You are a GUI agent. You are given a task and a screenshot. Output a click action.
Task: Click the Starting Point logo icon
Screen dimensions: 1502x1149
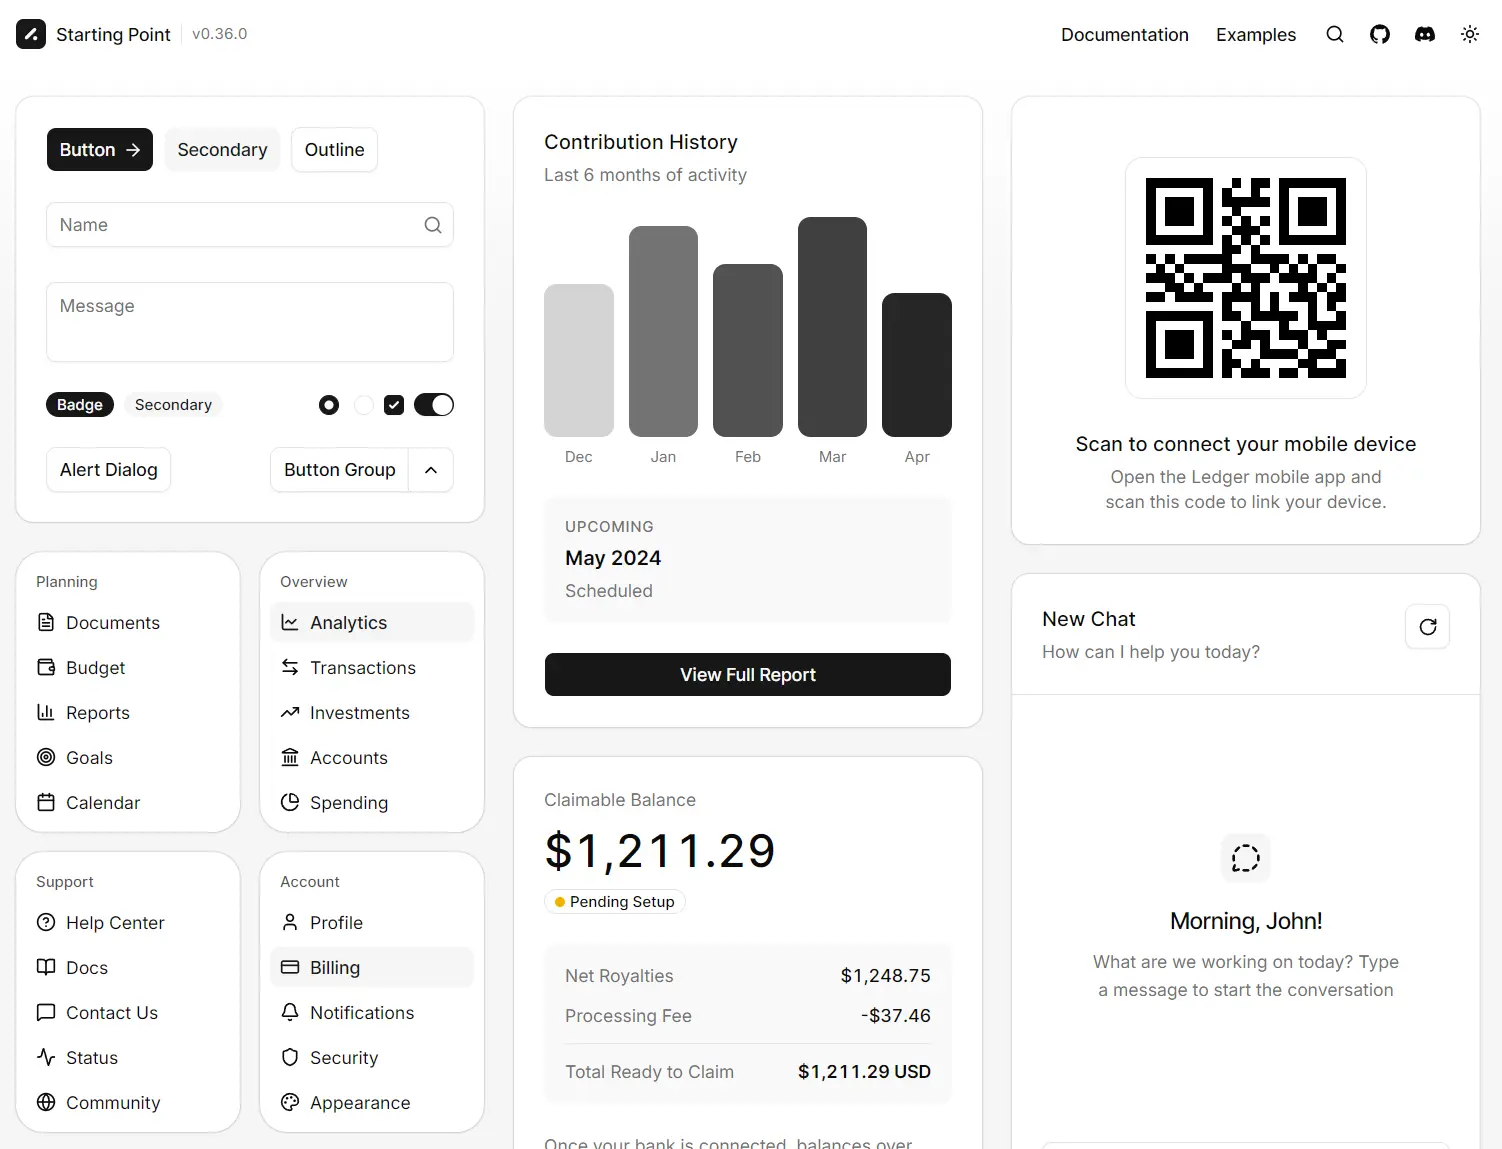tap(31, 34)
